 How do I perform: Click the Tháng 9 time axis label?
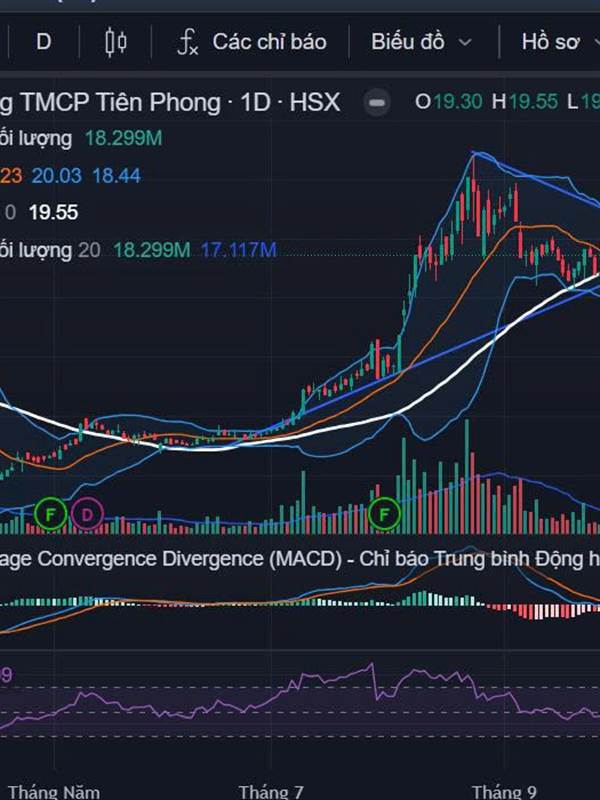click(504, 792)
